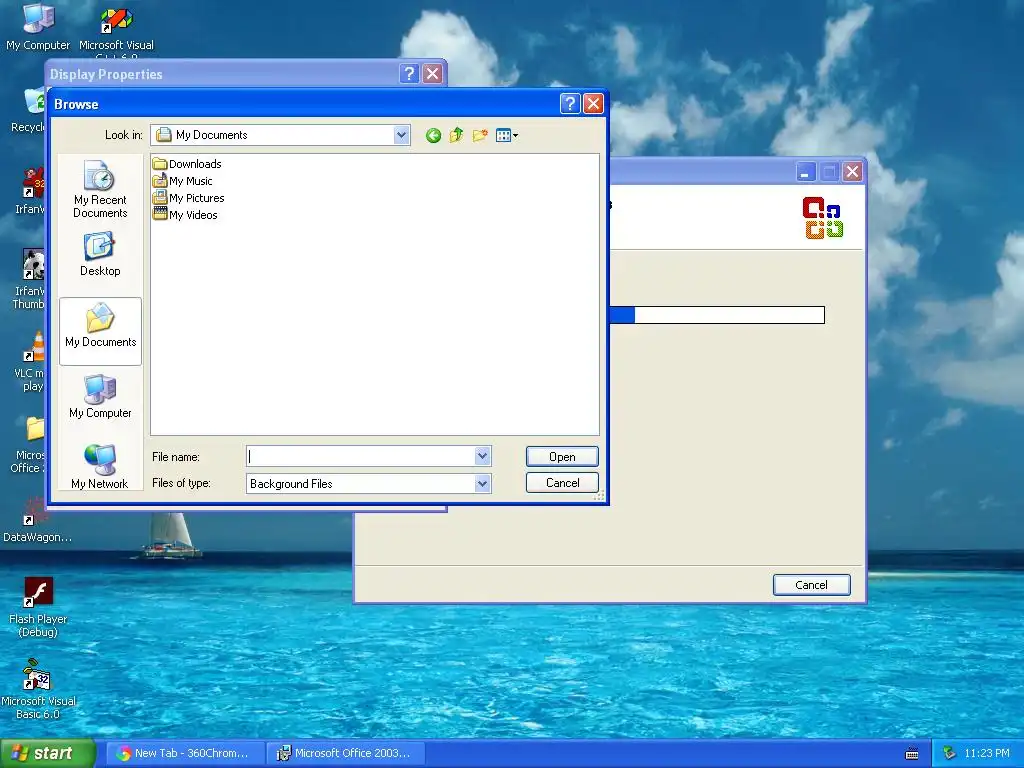Click the Browse dialog help button
This screenshot has width=1024, height=768.
569,103
